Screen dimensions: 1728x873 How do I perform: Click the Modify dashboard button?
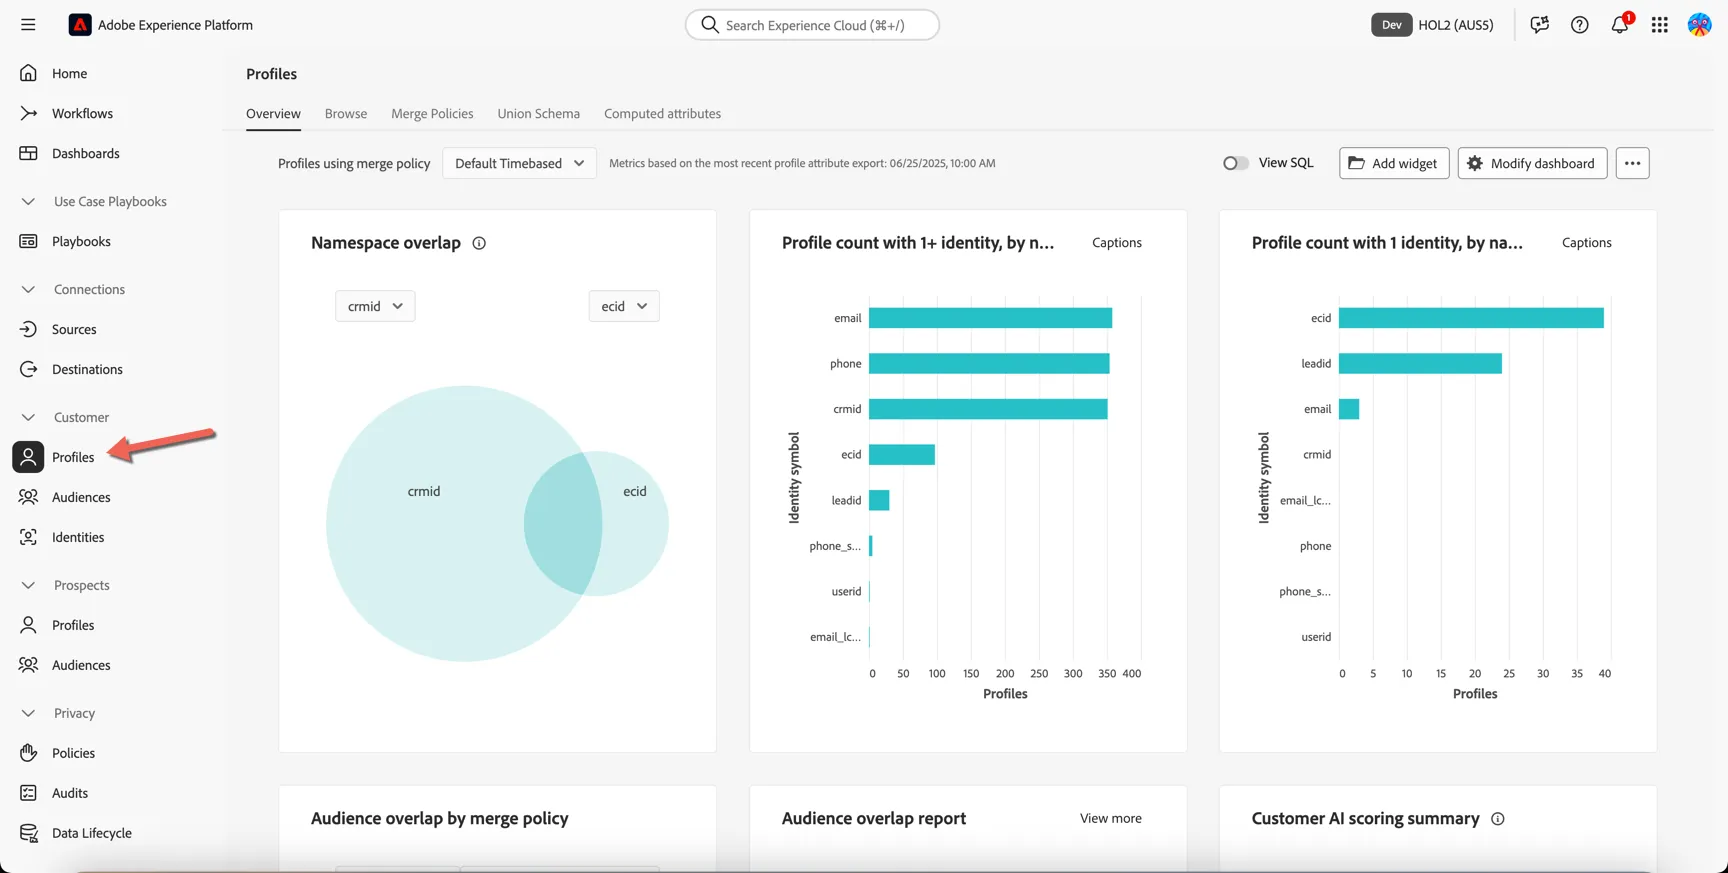coord(1532,163)
